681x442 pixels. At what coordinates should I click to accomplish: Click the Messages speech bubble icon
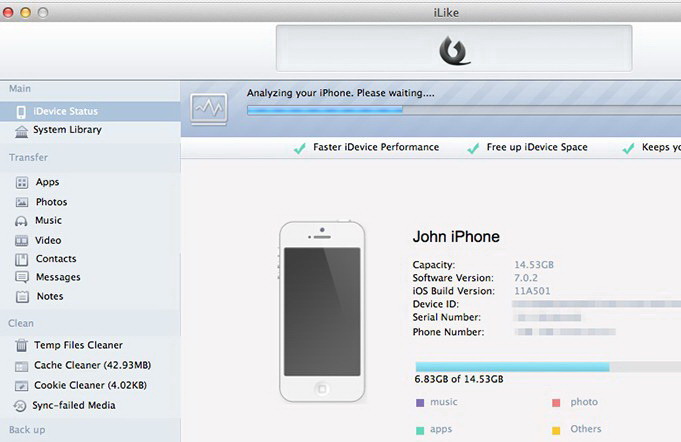pos(22,277)
